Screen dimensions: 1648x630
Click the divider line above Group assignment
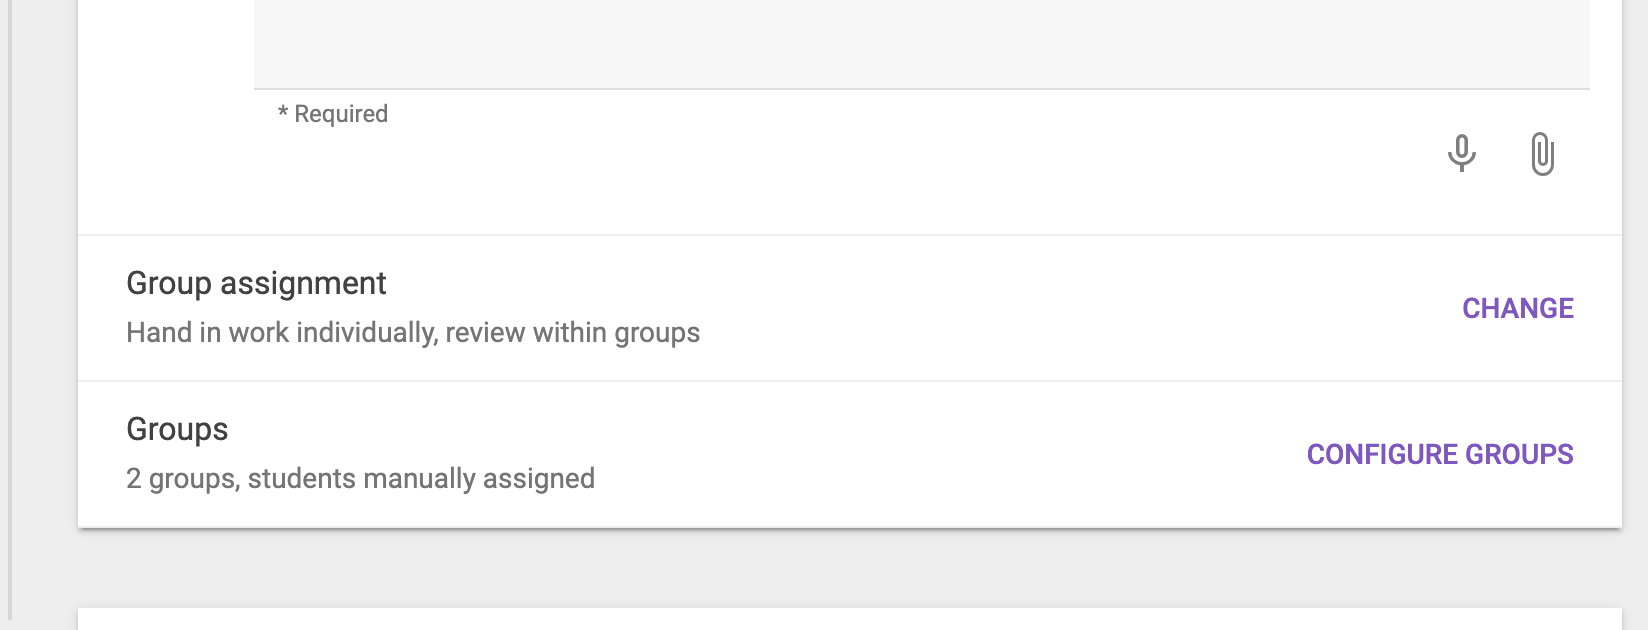pos(850,235)
